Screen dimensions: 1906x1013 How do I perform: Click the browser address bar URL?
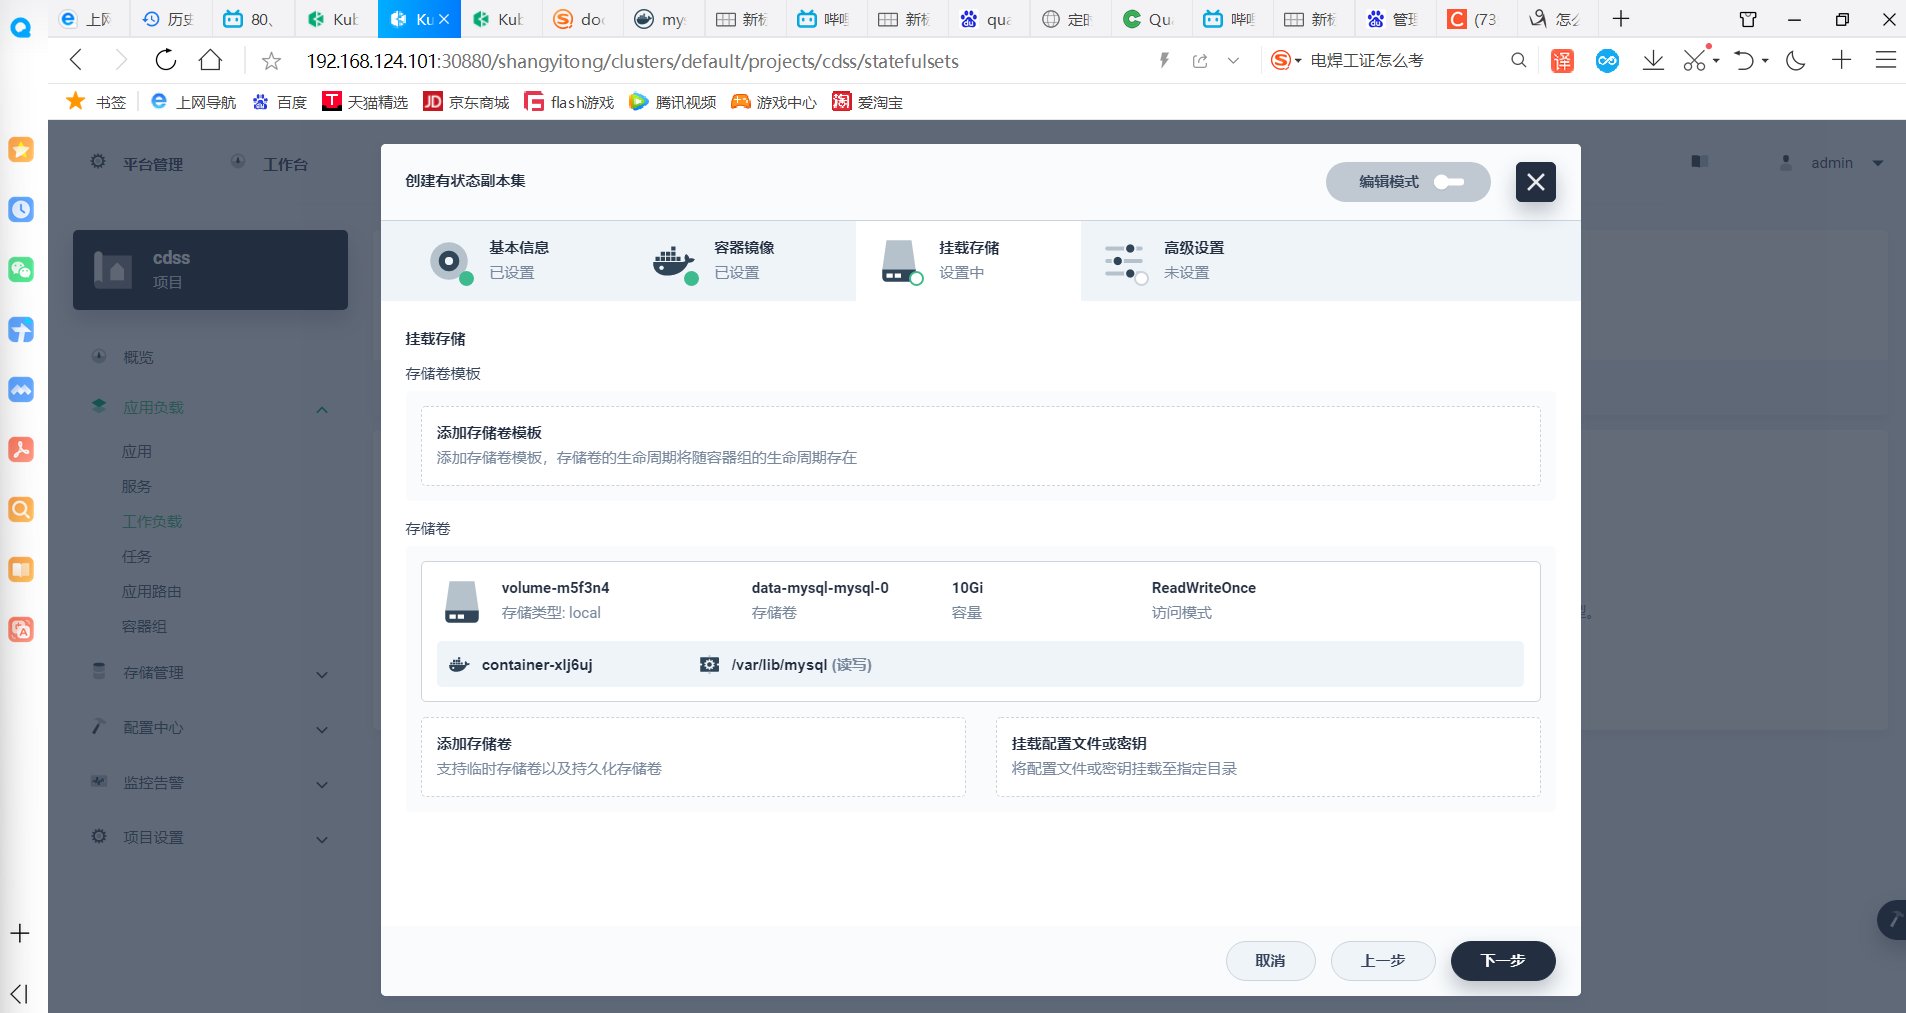pos(632,61)
